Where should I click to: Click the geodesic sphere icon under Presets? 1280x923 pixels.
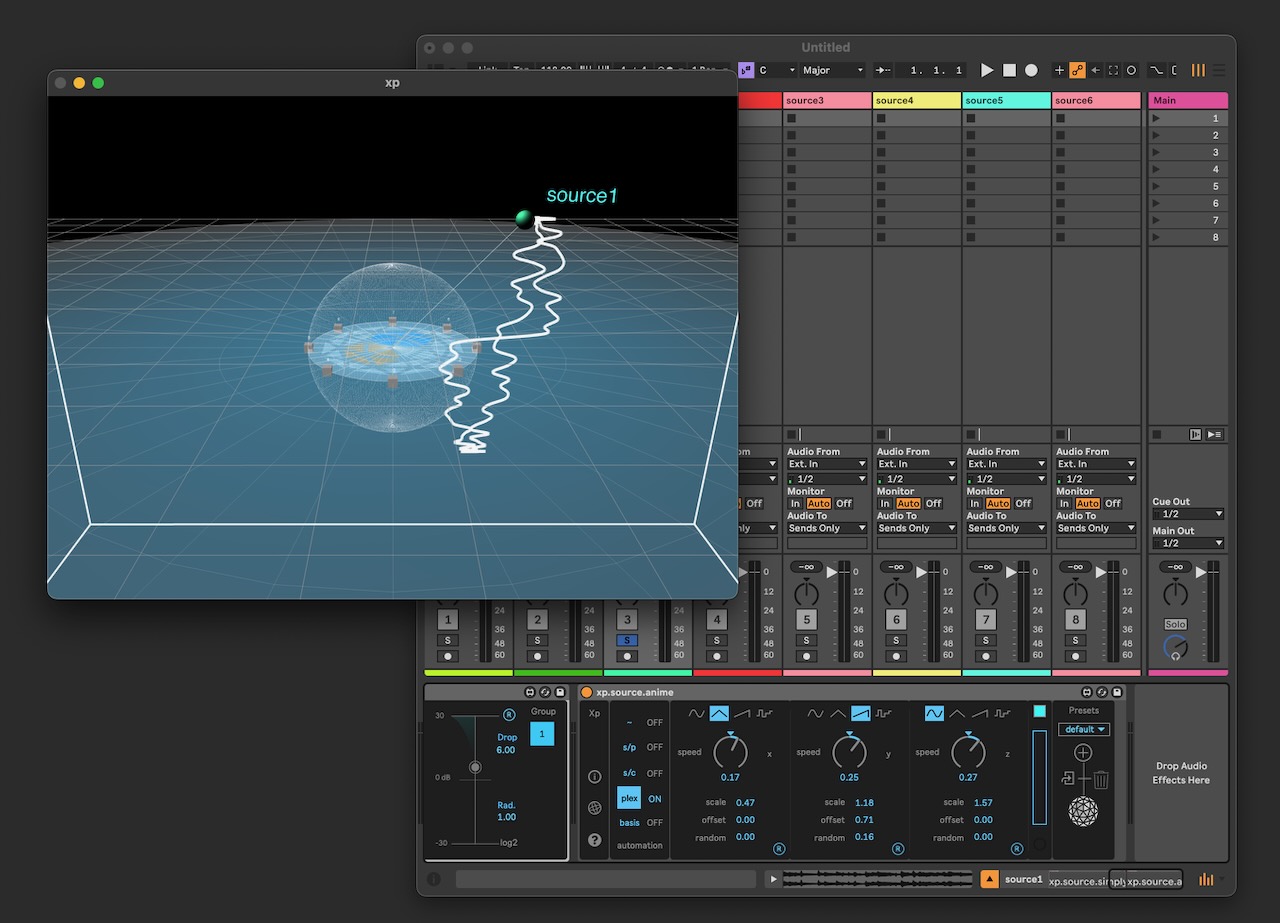(x=1083, y=812)
